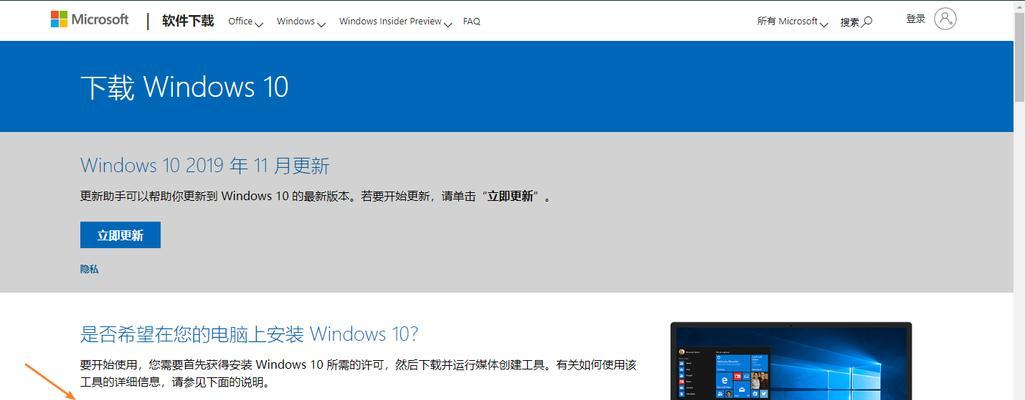Click heading '是否希望在您的电脑上安装 Windows 10?'
1025x400 pixels.
click(248, 335)
